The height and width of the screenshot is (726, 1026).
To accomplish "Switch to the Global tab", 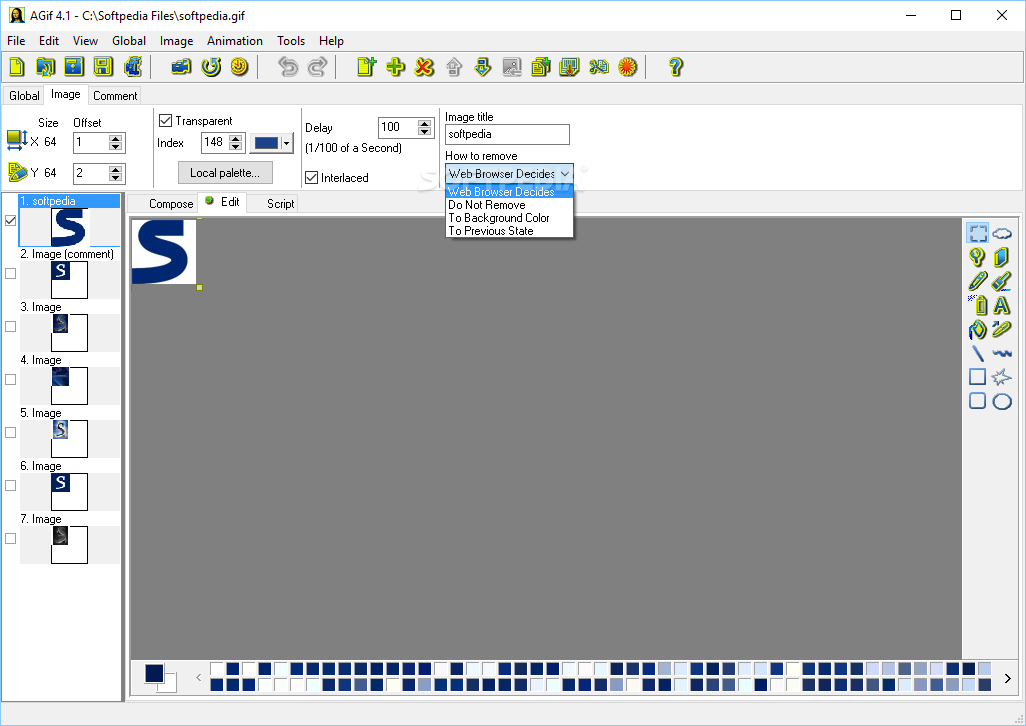I will point(24,95).
